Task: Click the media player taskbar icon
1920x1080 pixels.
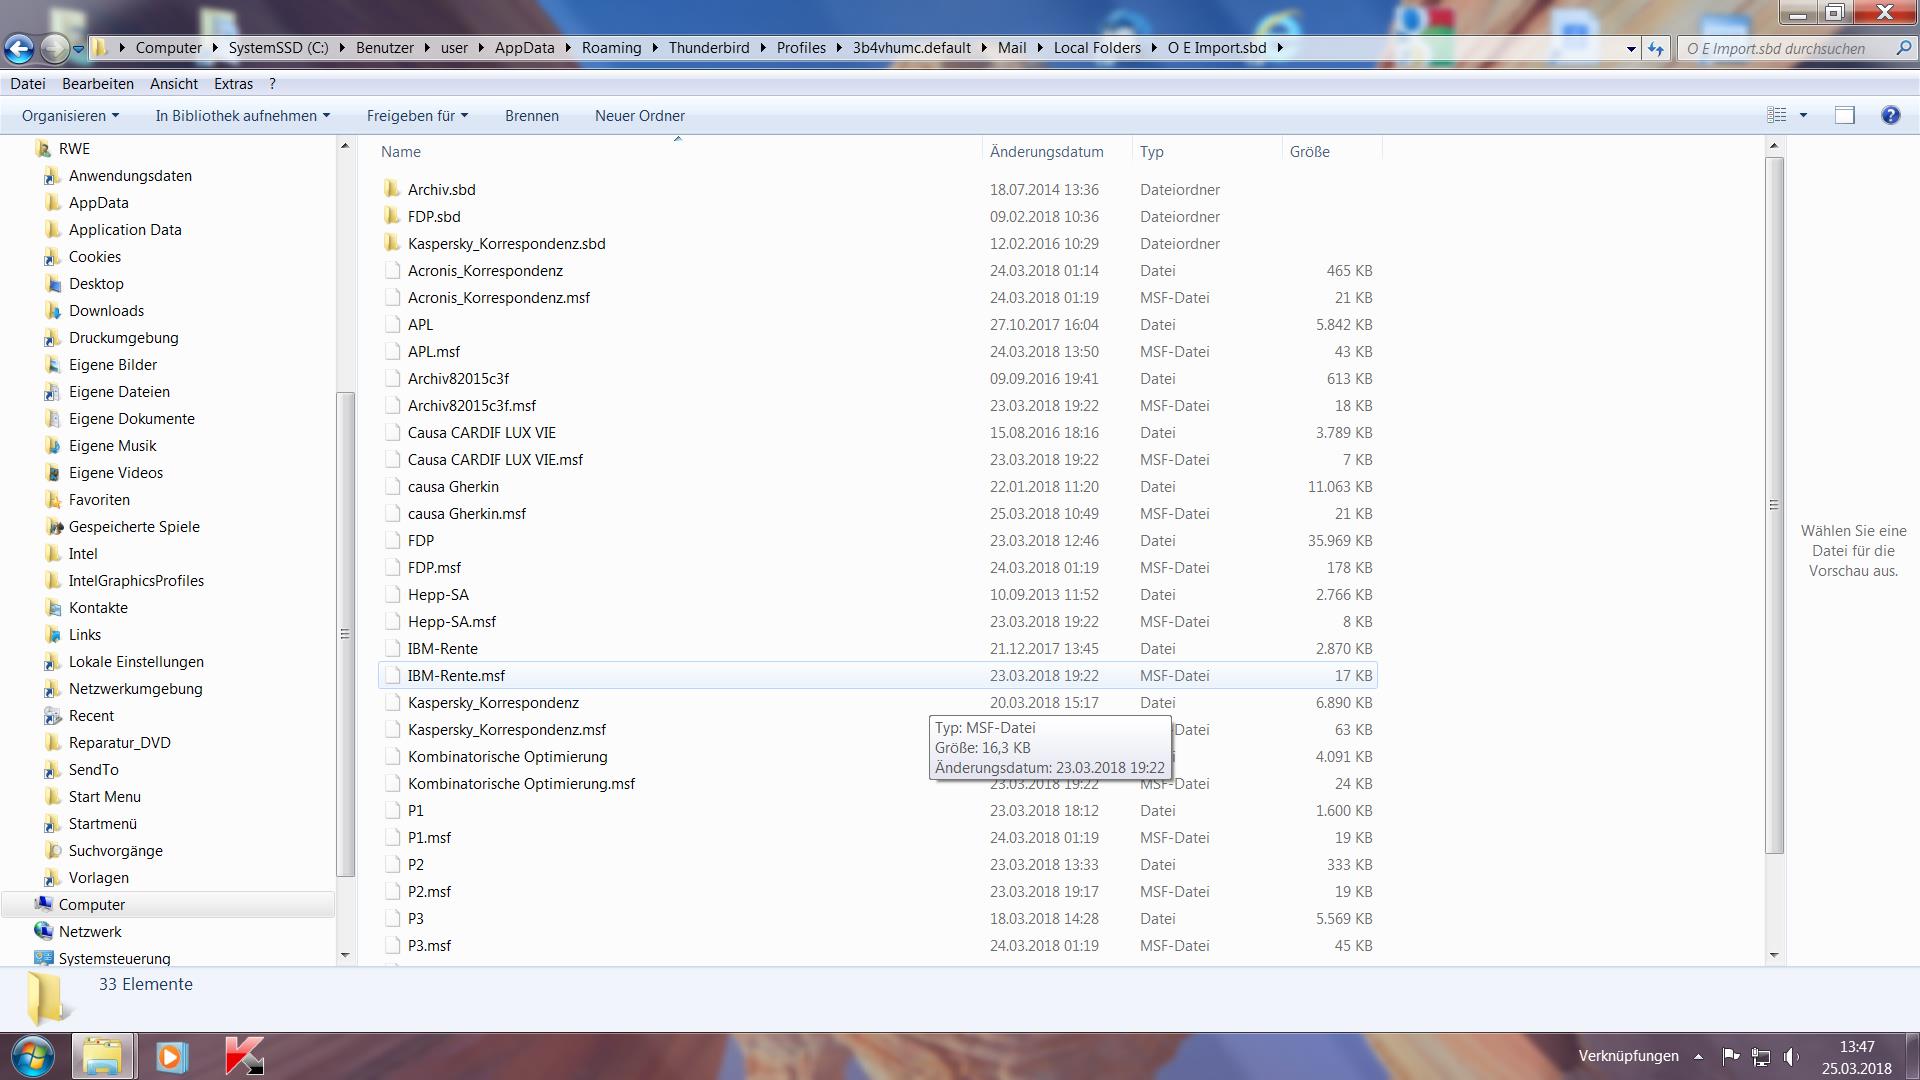Action: pos(171,1056)
